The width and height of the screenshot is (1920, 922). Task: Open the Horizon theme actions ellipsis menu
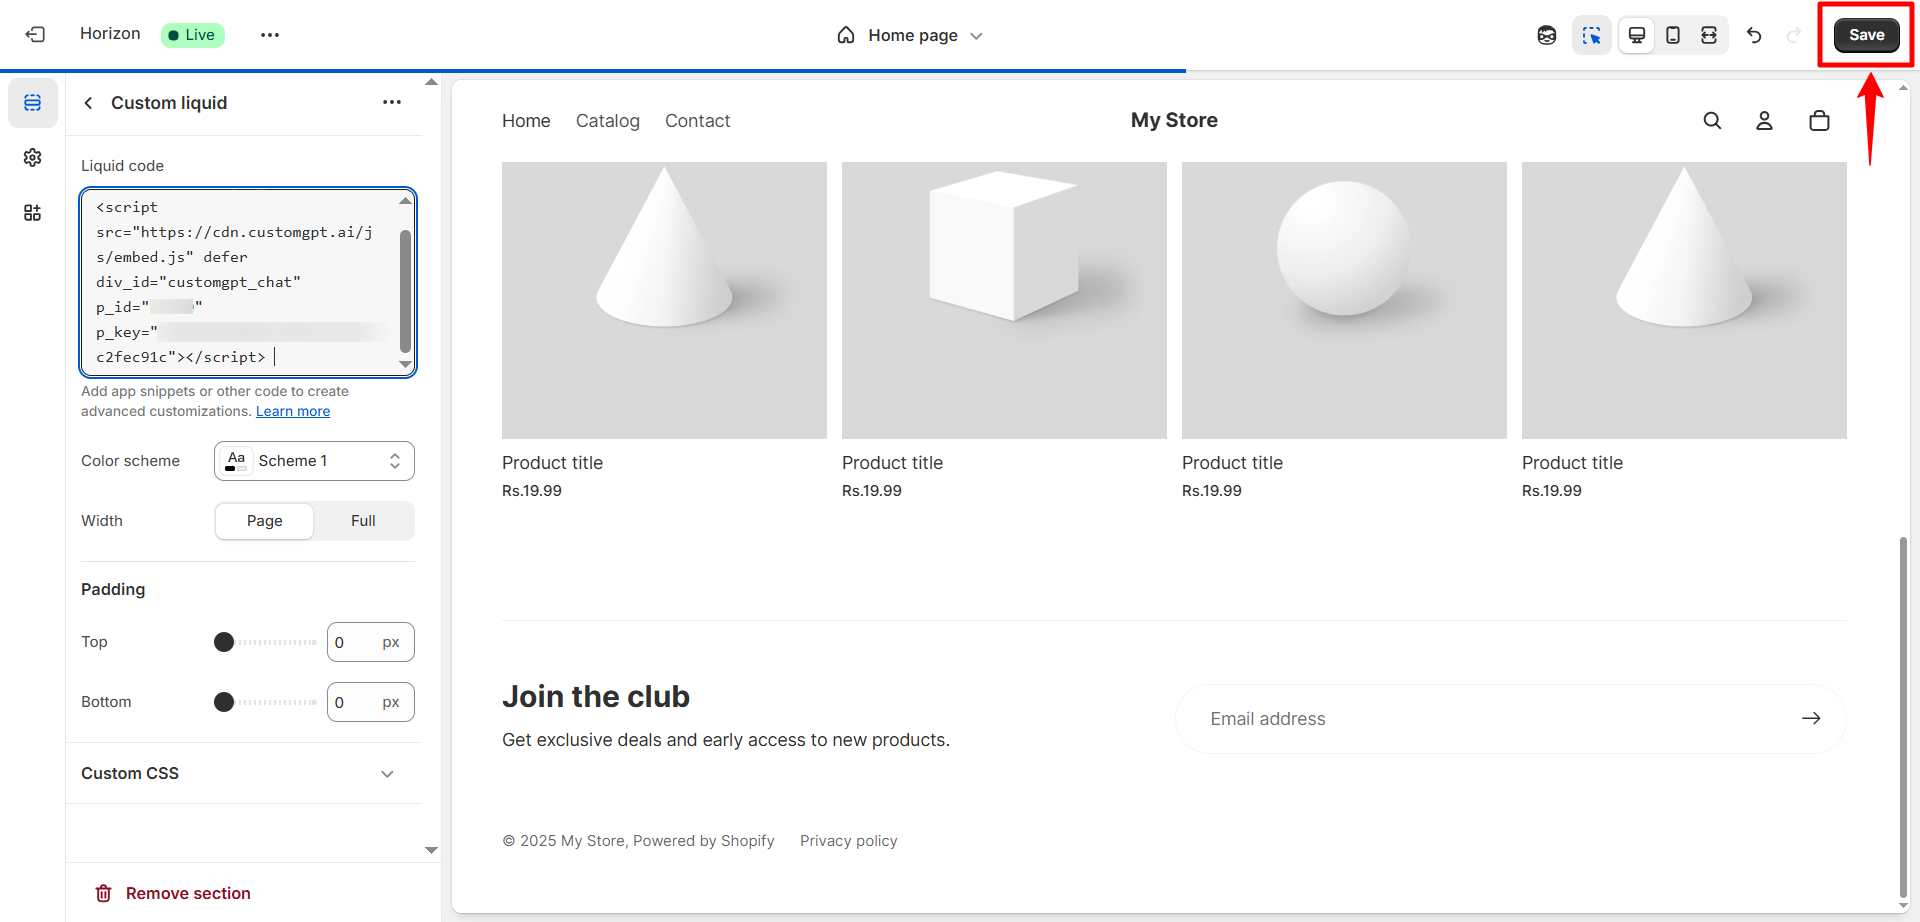coord(270,35)
